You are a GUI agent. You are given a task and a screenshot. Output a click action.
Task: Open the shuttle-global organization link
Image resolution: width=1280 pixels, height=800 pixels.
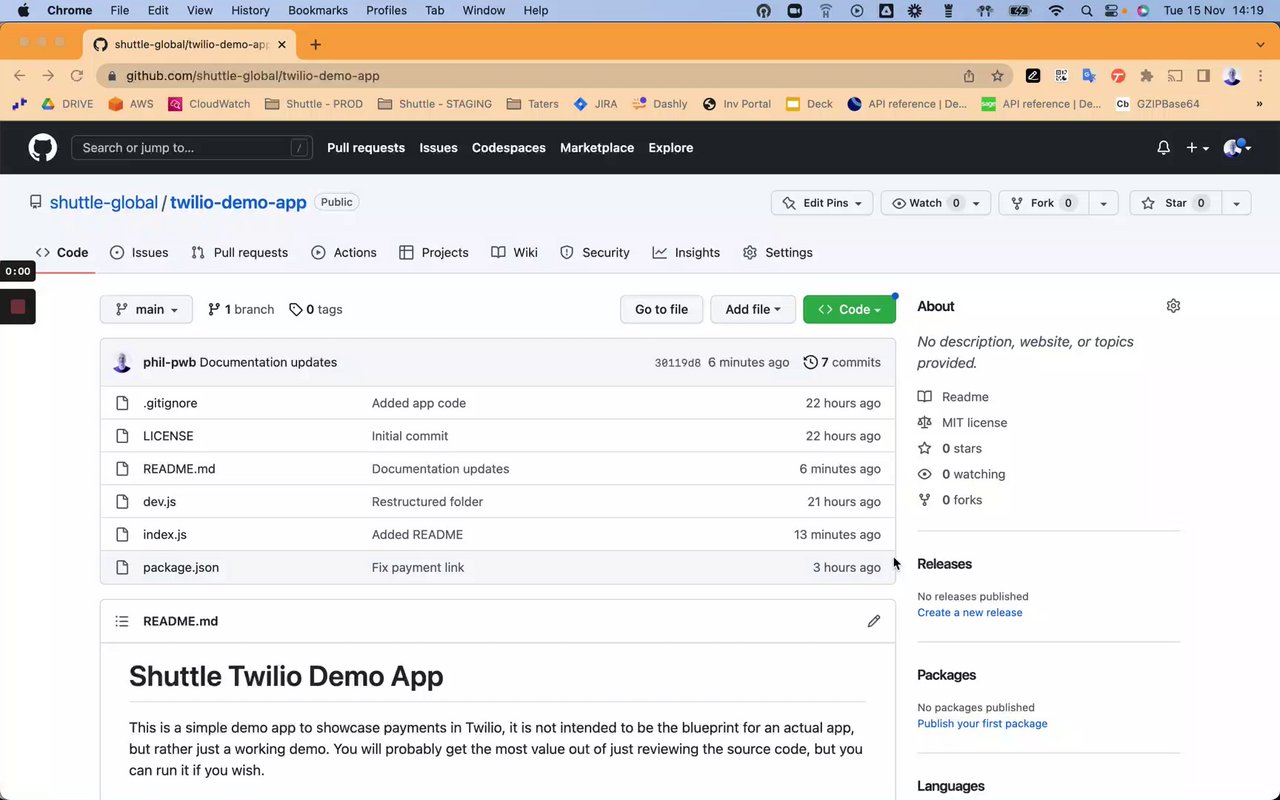point(104,203)
